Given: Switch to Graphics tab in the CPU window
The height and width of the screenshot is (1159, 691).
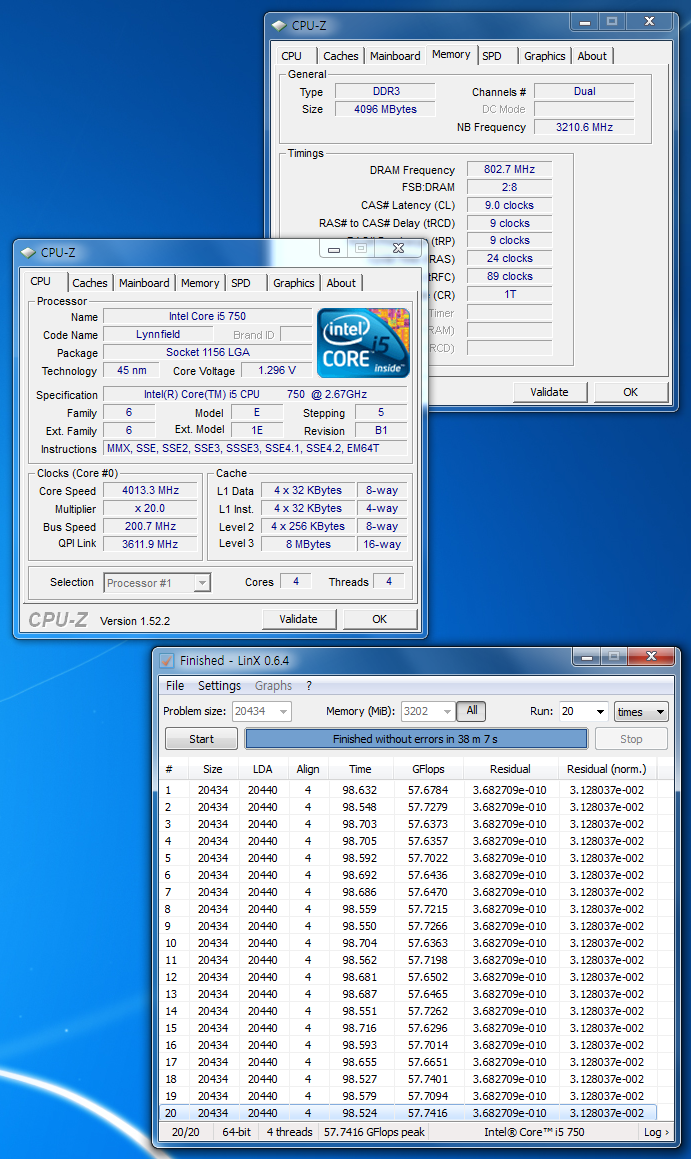Looking at the screenshot, I should click(x=293, y=283).
